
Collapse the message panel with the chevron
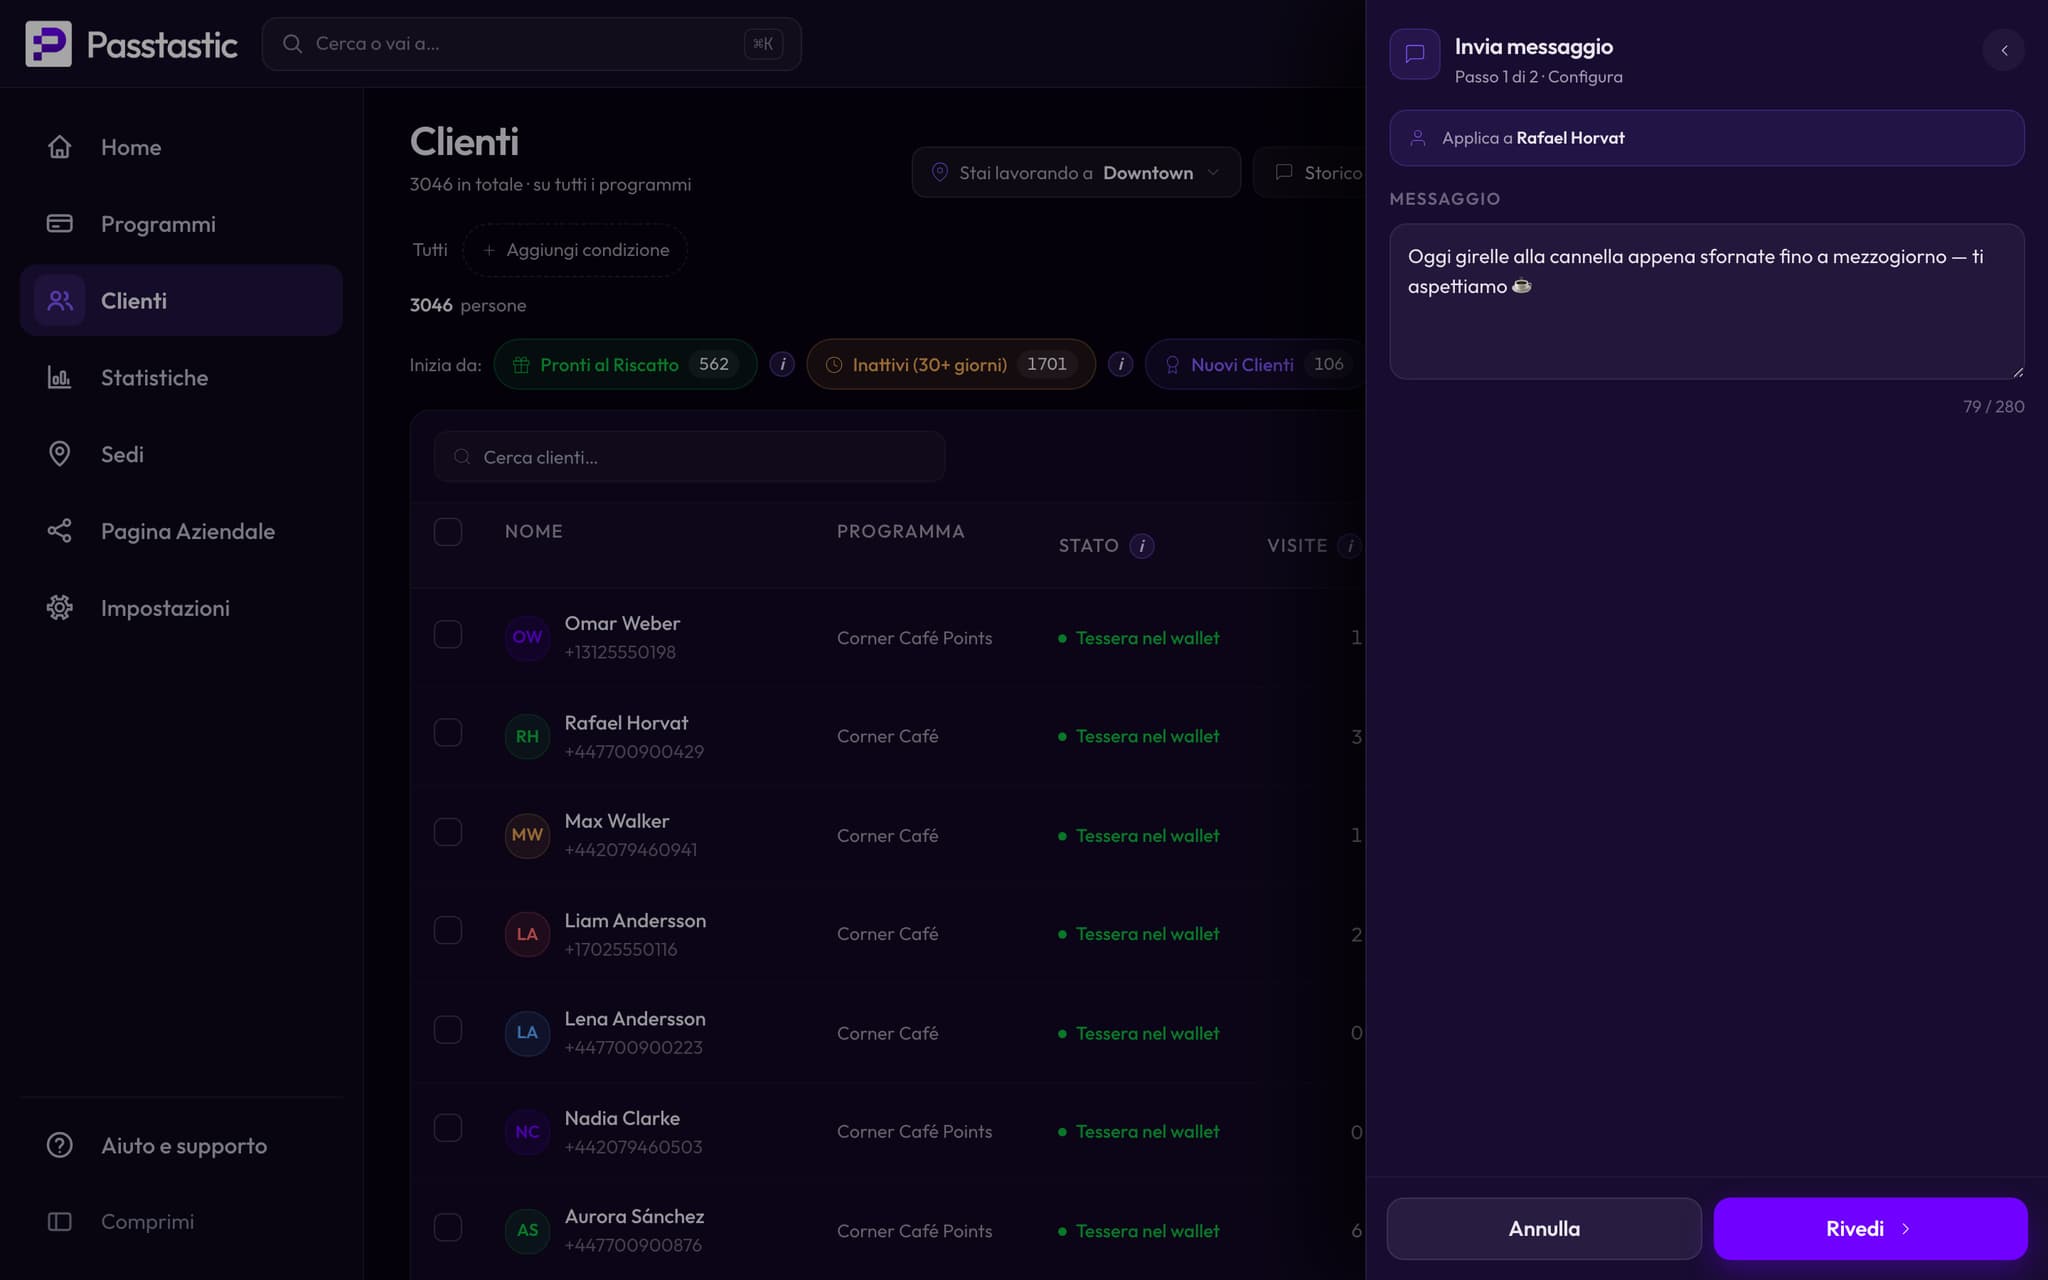pyautogui.click(x=2004, y=50)
